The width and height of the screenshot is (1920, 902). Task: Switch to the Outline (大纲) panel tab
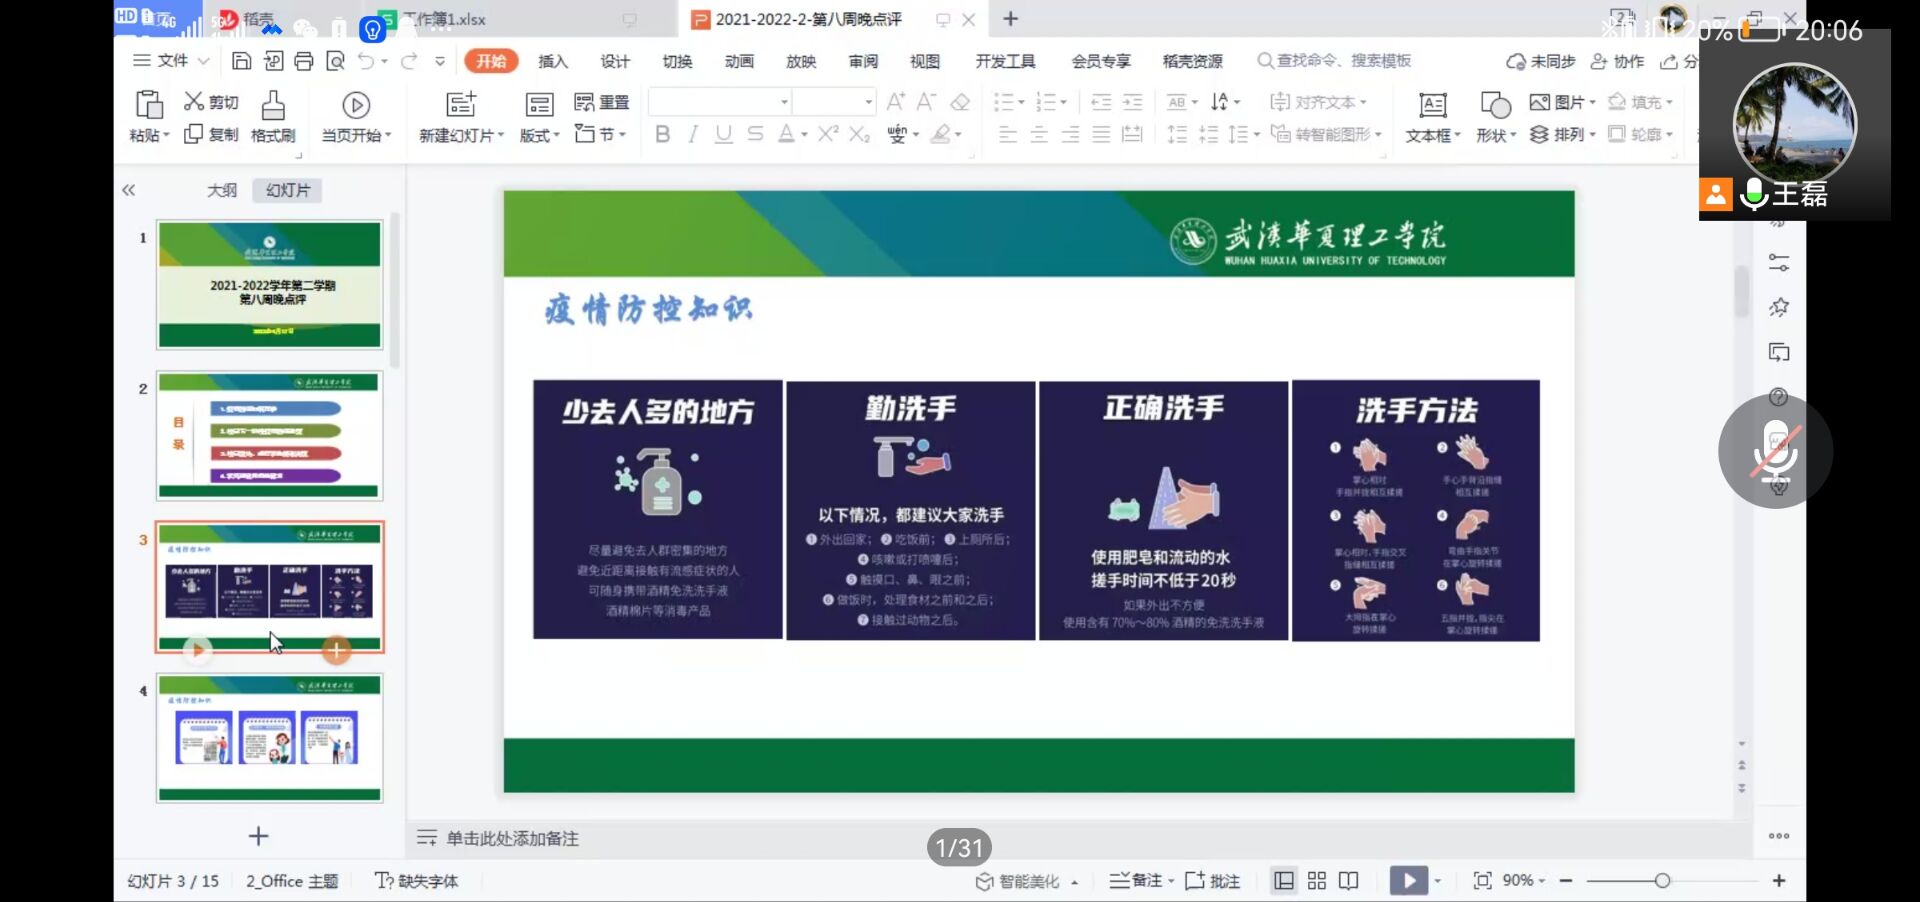[221, 190]
